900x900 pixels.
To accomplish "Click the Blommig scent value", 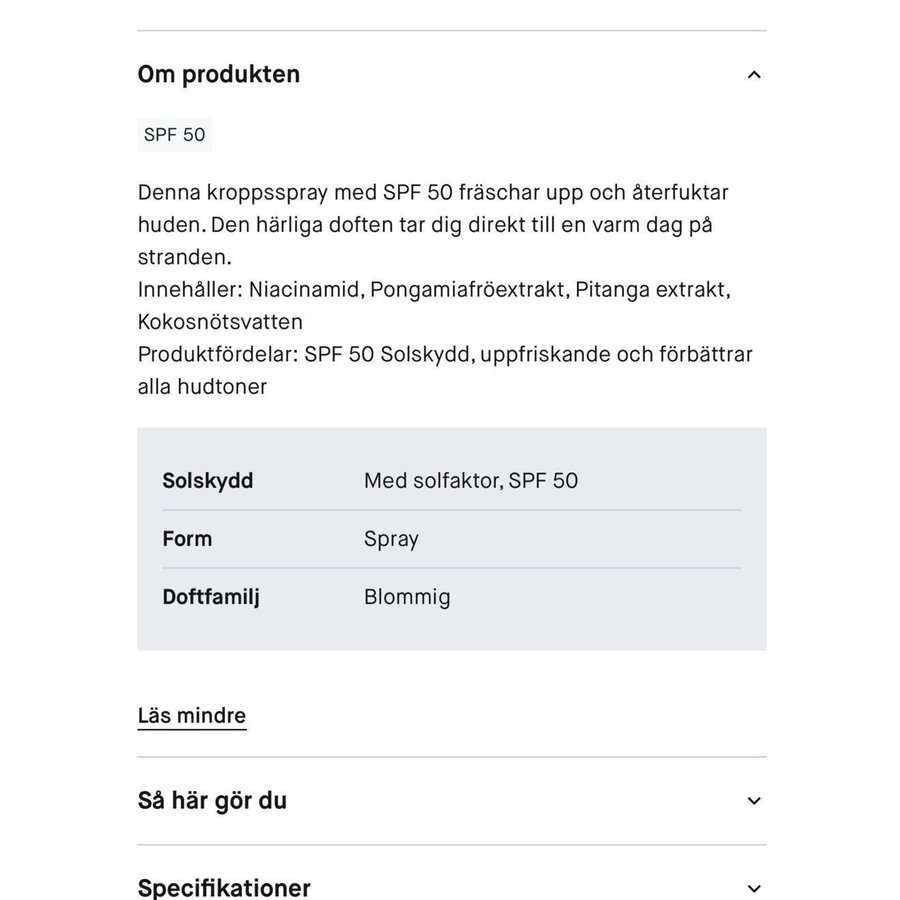I will tap(407, 597).
